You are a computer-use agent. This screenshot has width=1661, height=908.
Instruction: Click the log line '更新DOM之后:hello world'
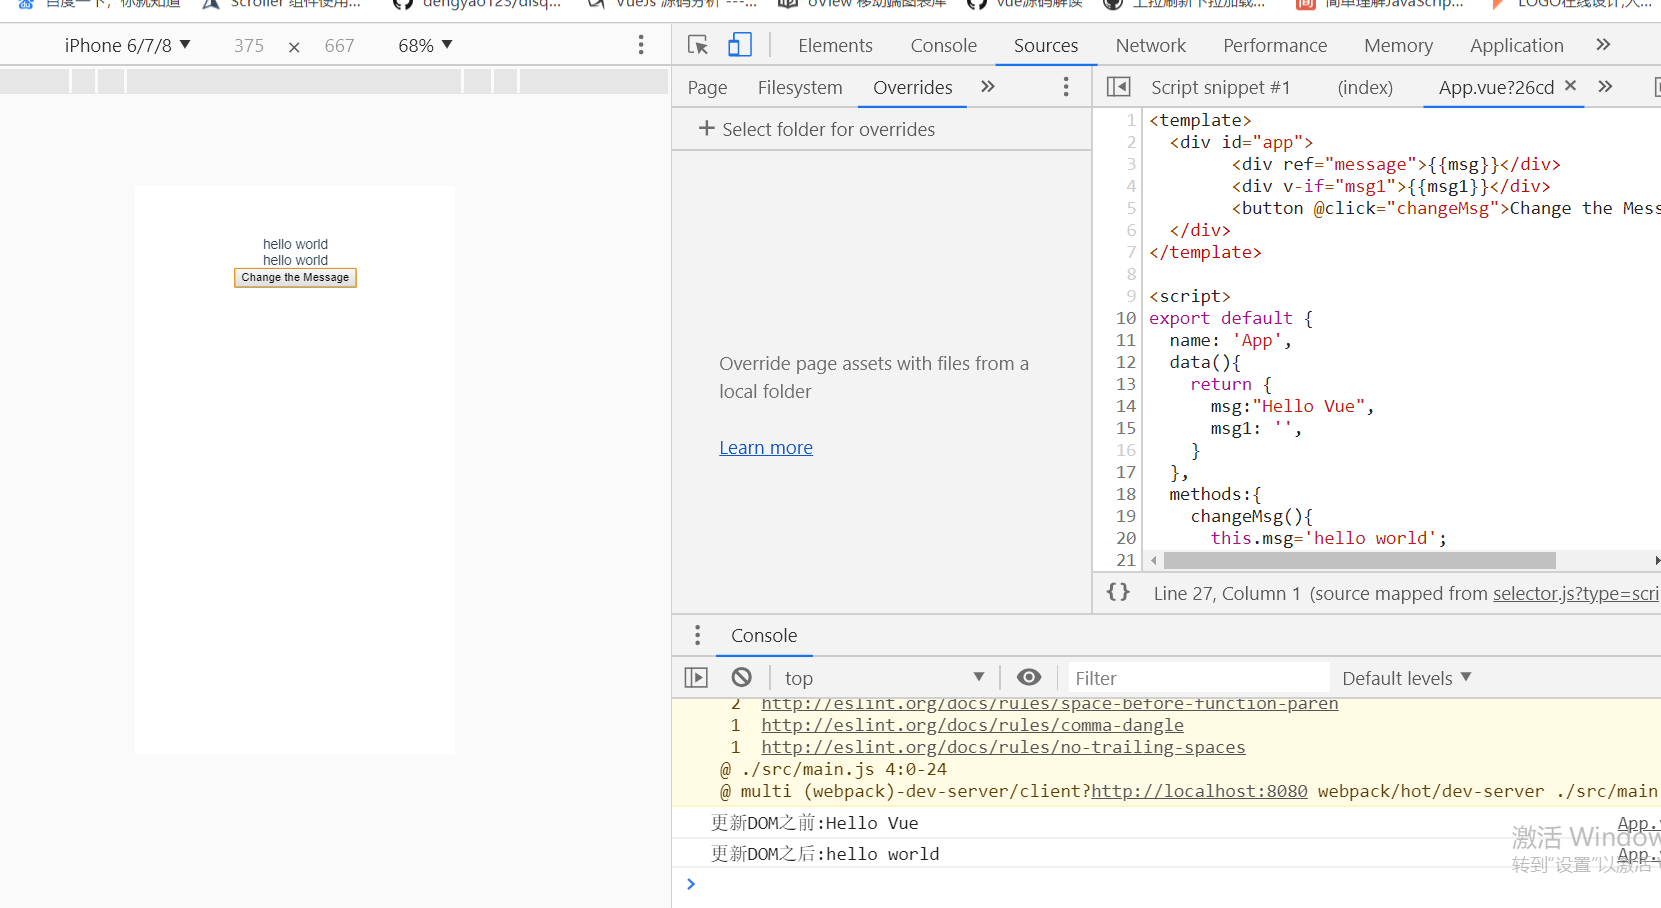(x=825, y=854)
